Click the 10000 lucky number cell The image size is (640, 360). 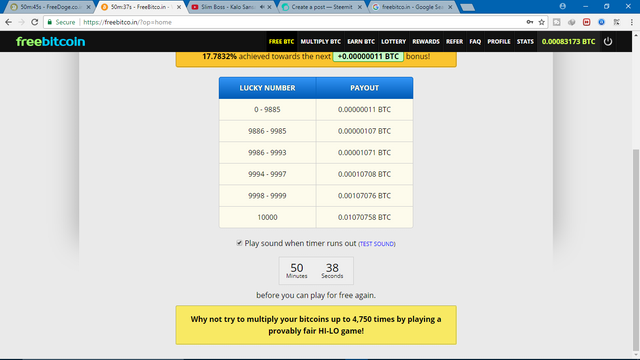[x=267, y=217]
